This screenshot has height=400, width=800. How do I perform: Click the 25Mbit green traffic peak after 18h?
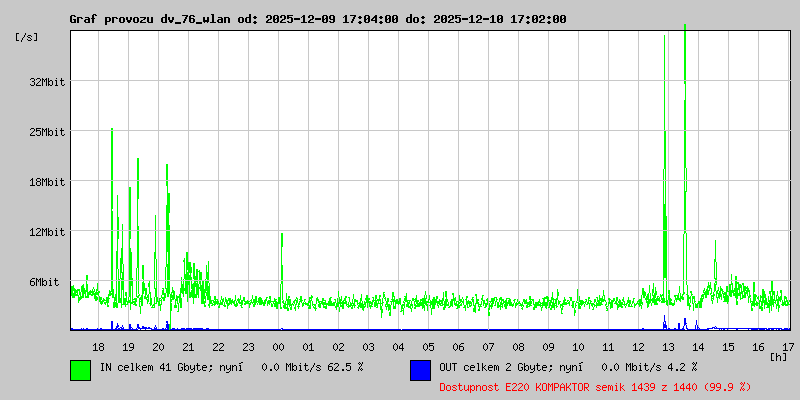pyautogui.click(x=112, y=214)
